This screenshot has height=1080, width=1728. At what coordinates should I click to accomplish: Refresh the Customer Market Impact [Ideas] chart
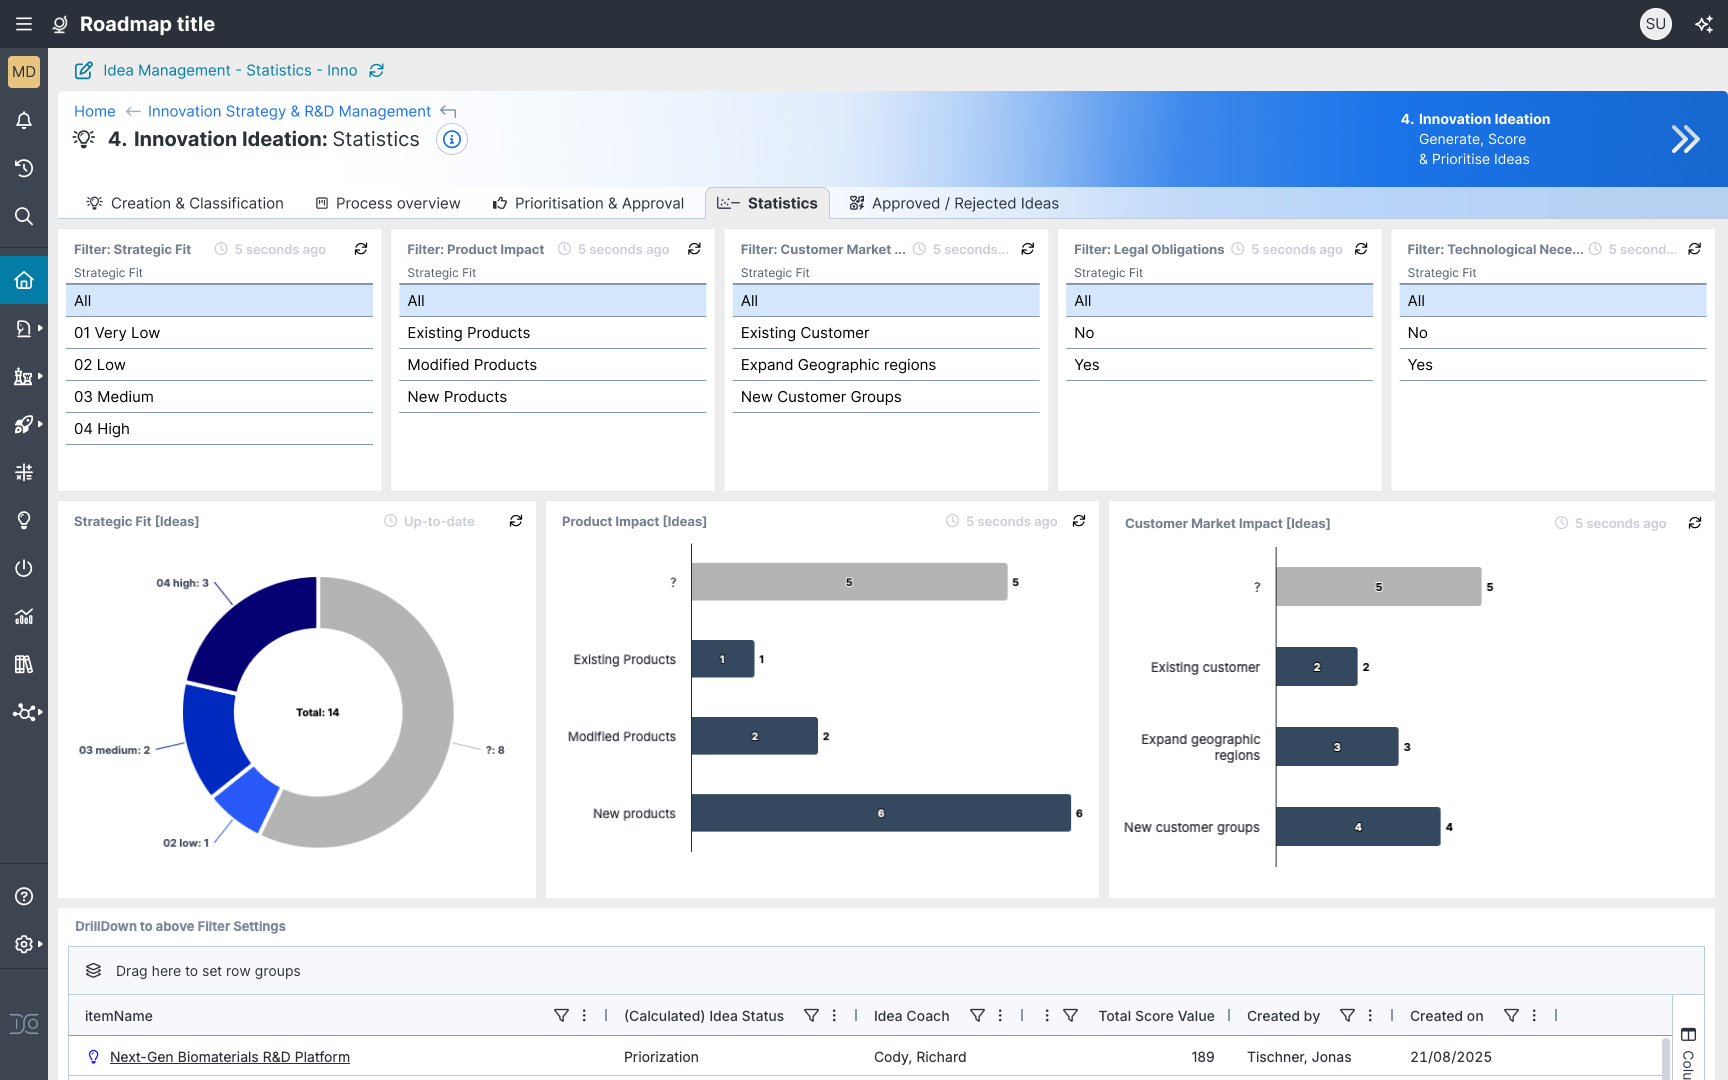click(x=1695, y=523)
